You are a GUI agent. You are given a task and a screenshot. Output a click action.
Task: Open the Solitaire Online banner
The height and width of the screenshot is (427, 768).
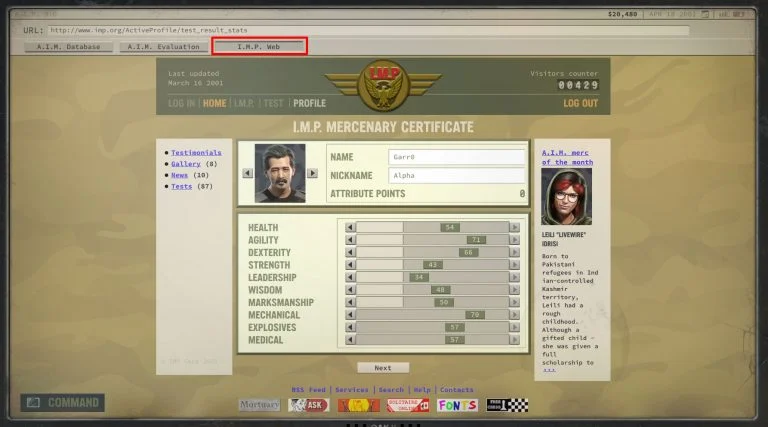click(x=408, y=405)
